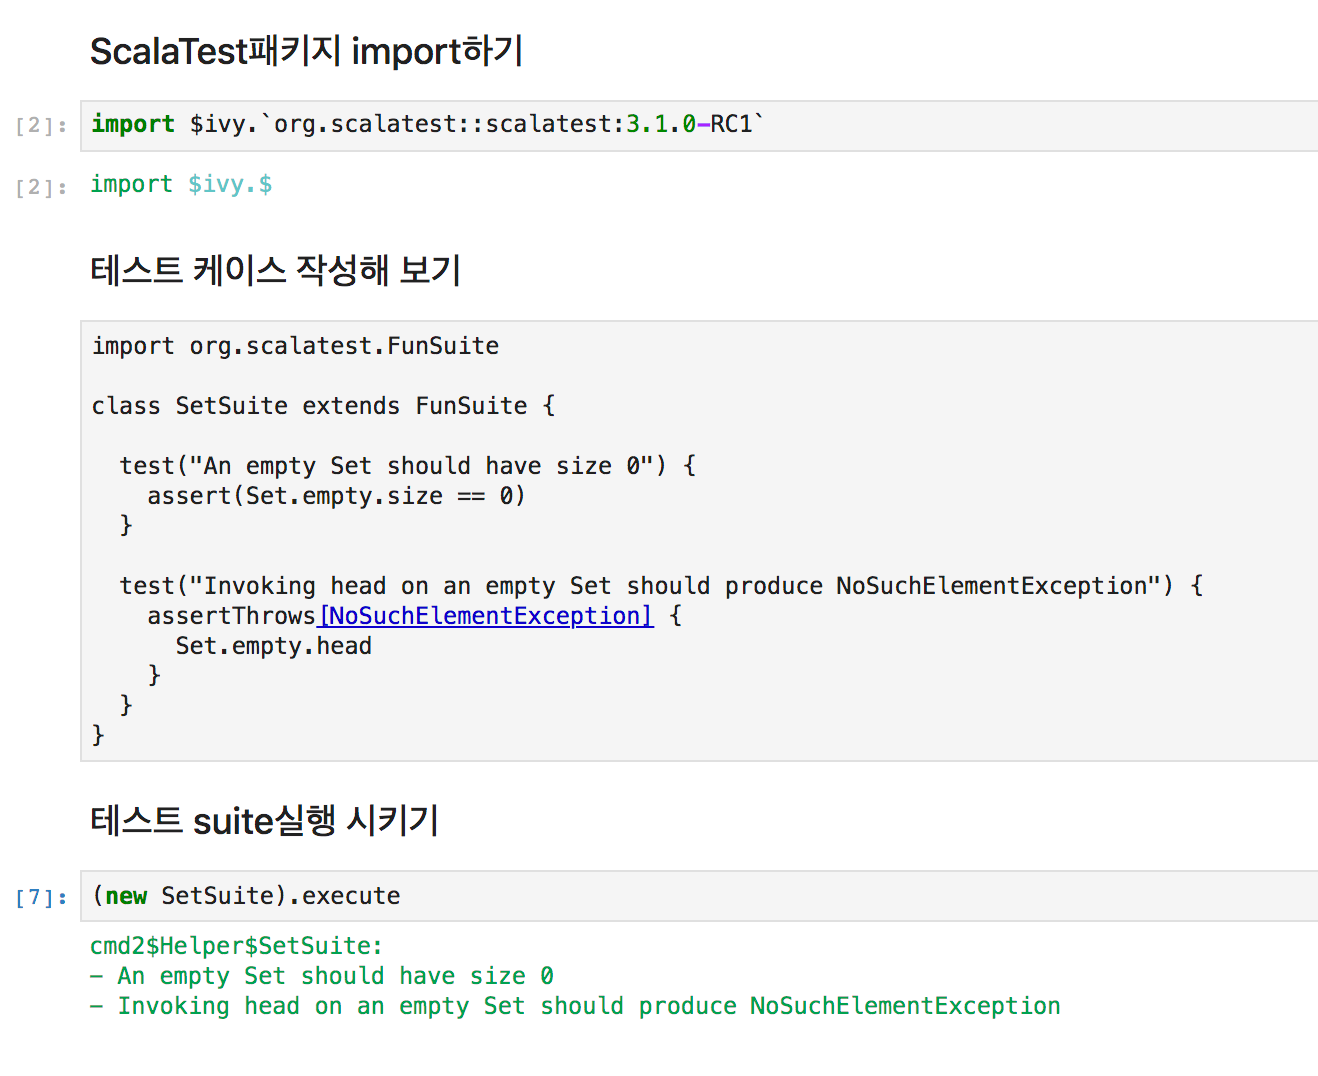Viewport: 1318px width, 1076px height.
Task: Click the green output line An empty Set should have size 0
Action: coord(322,976)
